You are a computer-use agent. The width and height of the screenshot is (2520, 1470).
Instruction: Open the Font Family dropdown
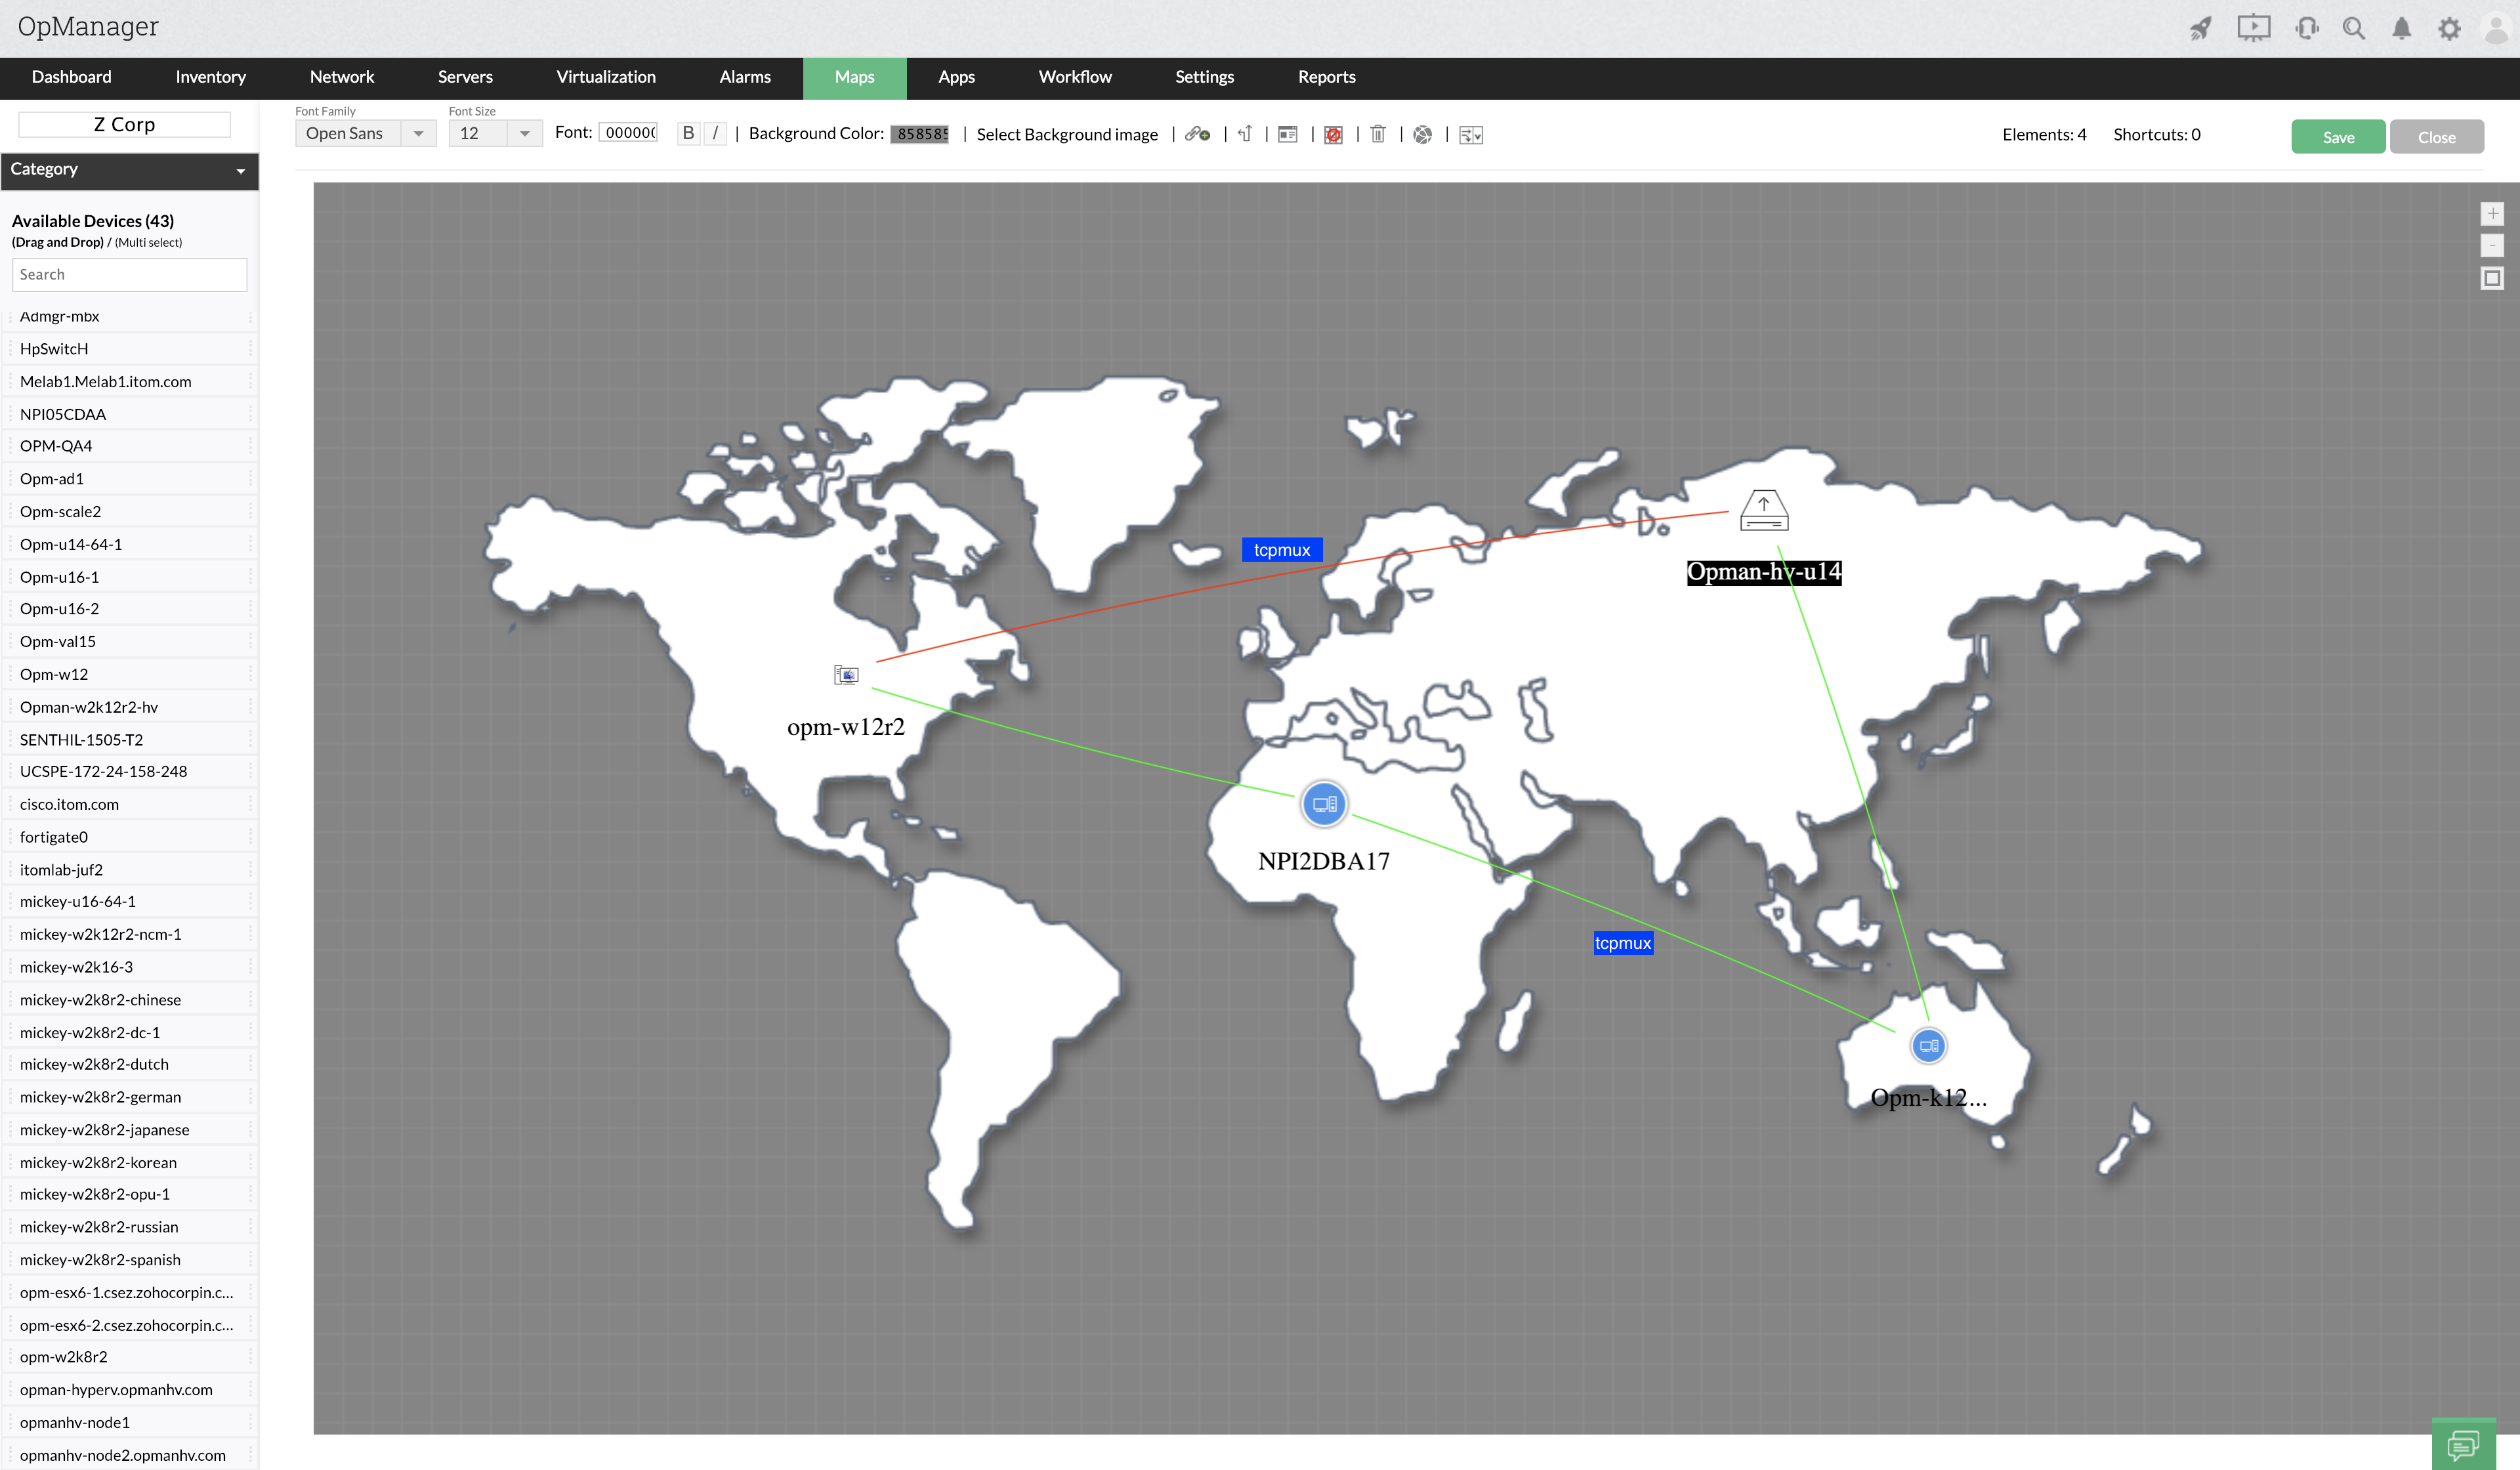point(365,133)
